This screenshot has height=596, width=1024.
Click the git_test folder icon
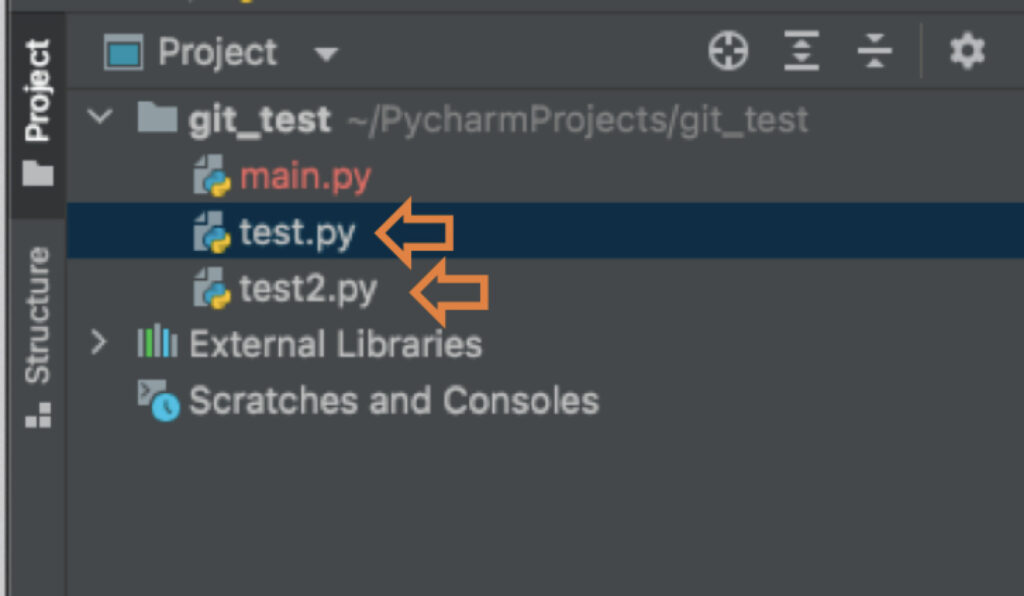click(157, 118)
